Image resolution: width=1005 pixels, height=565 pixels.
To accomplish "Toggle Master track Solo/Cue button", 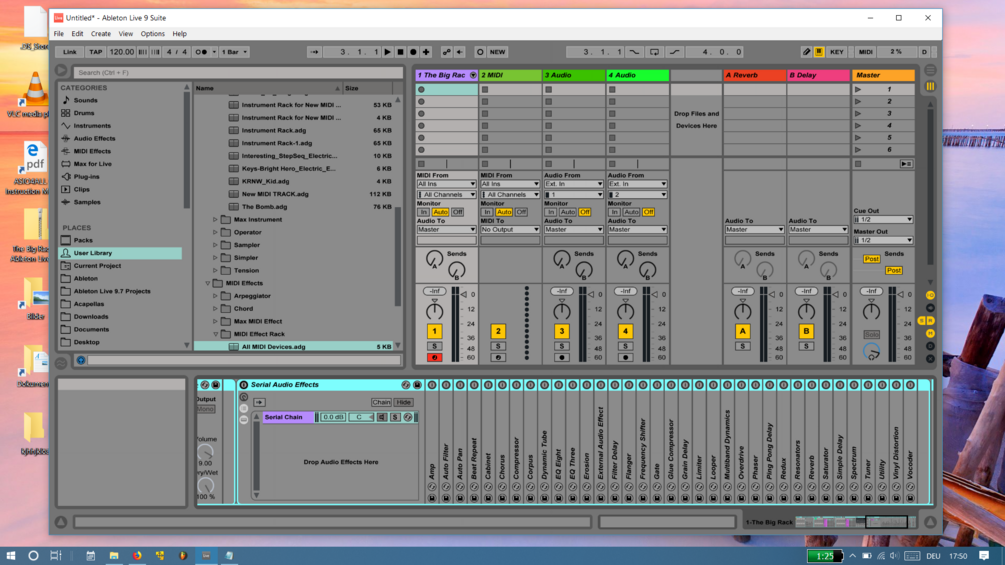I will click(871, 334).
